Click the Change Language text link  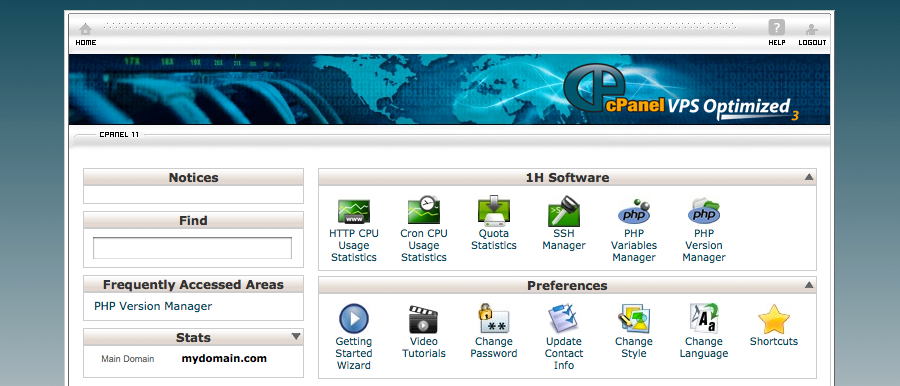click(704, 348)
